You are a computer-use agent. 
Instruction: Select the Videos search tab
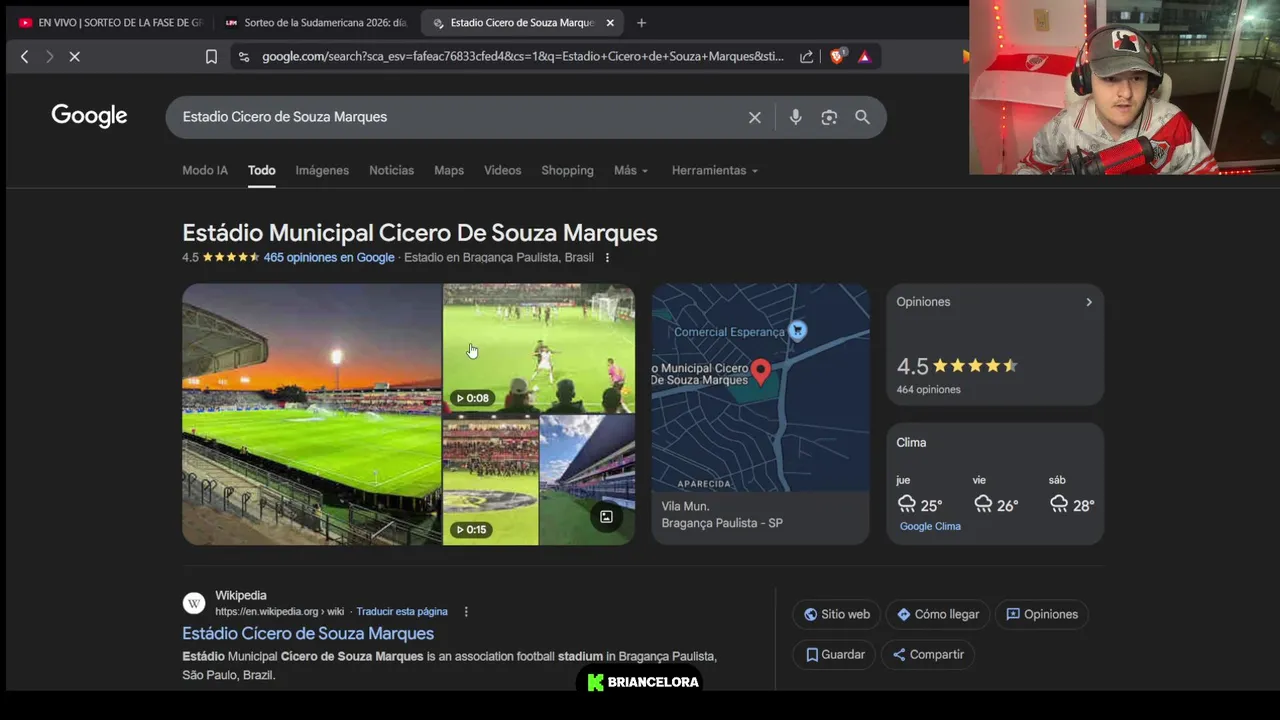(x=502, y=170)
